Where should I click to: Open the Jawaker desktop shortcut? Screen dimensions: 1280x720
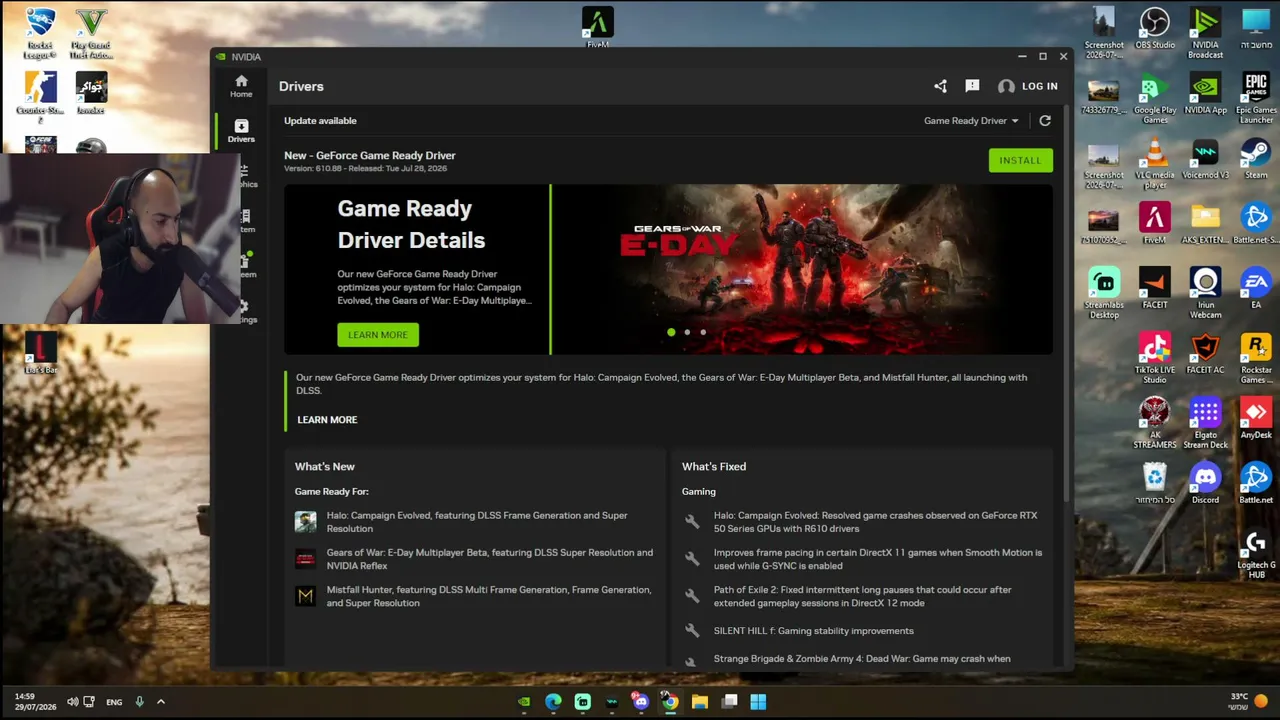tap(91, 93)
